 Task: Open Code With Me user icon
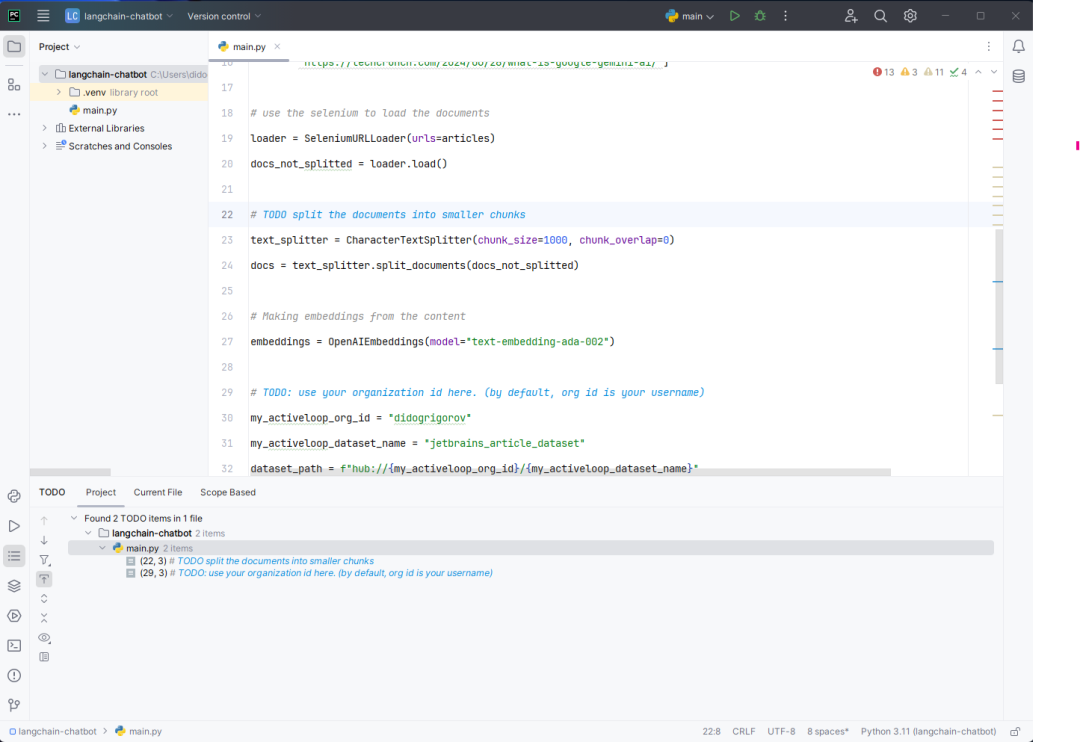tap(851, 16)
